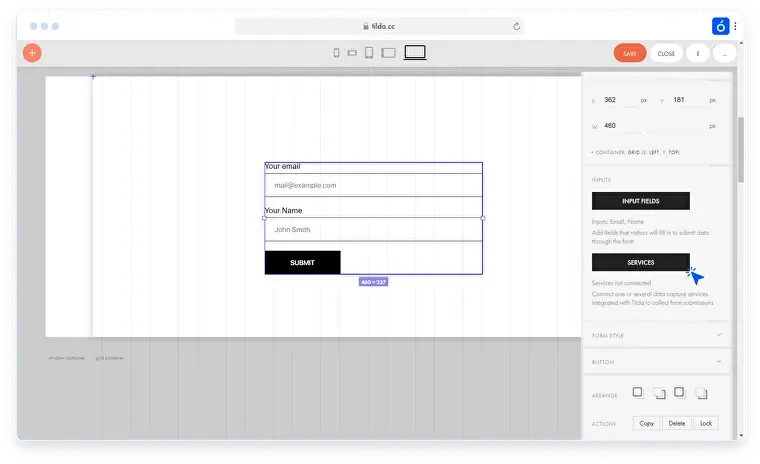Click the orange plus add-element button

(x=32, y=53)
